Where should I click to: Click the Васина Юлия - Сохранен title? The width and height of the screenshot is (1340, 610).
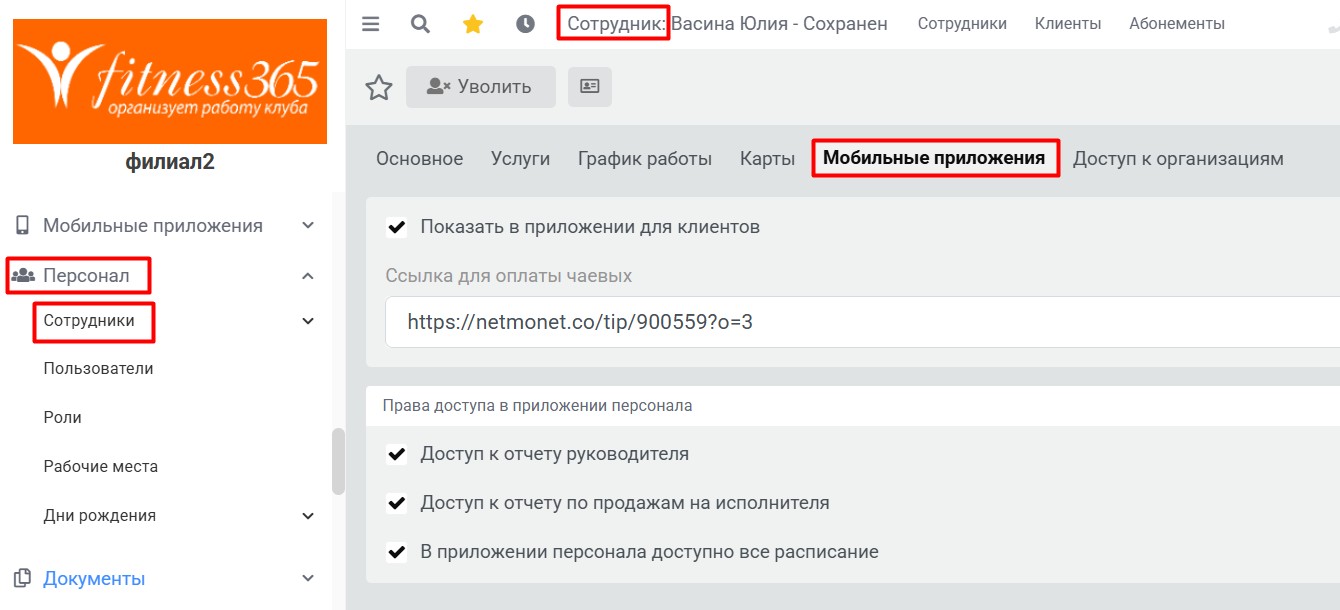point(779,24)
